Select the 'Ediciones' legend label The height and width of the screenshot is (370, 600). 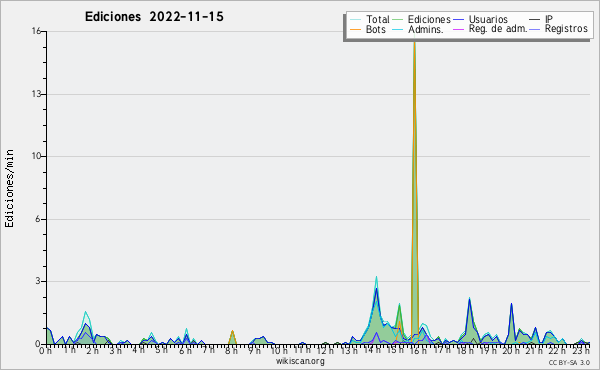[429, 19]
